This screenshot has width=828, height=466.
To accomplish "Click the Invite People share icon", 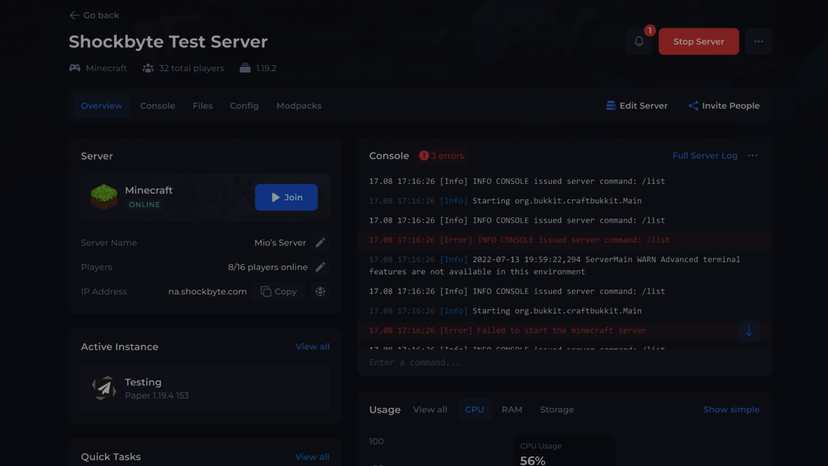I will coord(693,106).
